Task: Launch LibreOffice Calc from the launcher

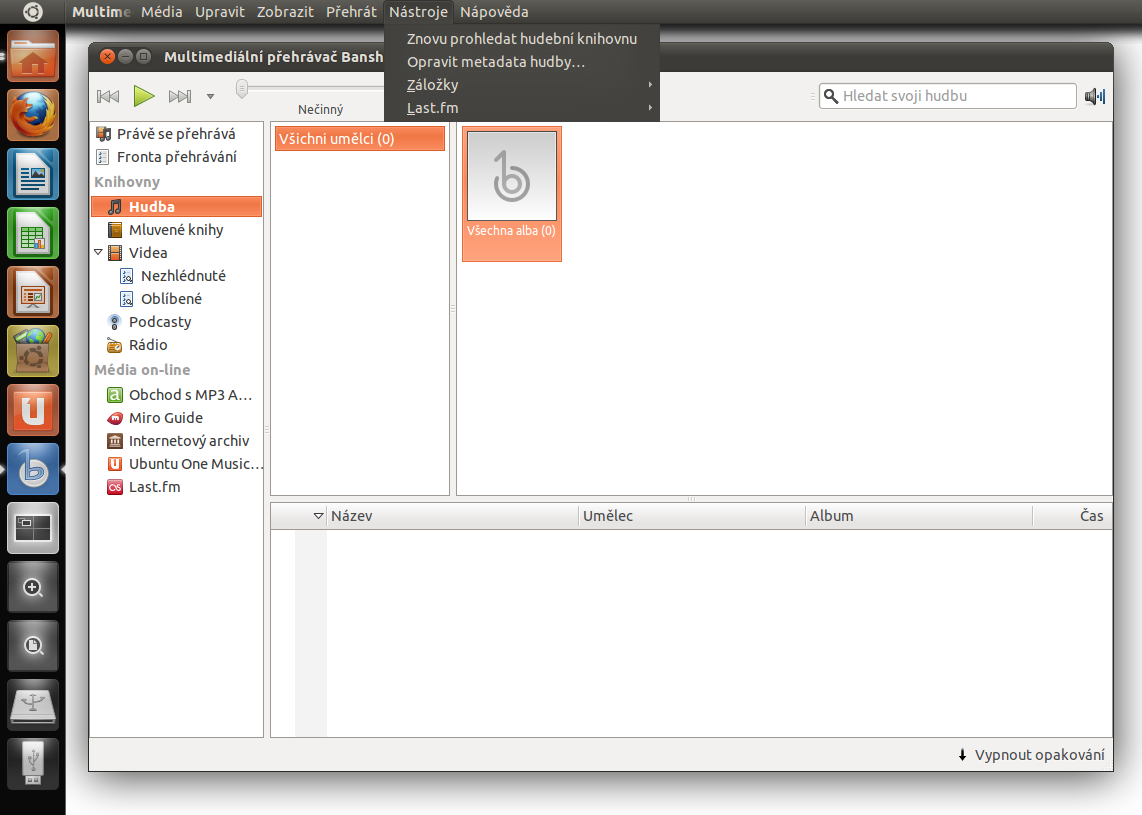Action: (x=33, y=233)
